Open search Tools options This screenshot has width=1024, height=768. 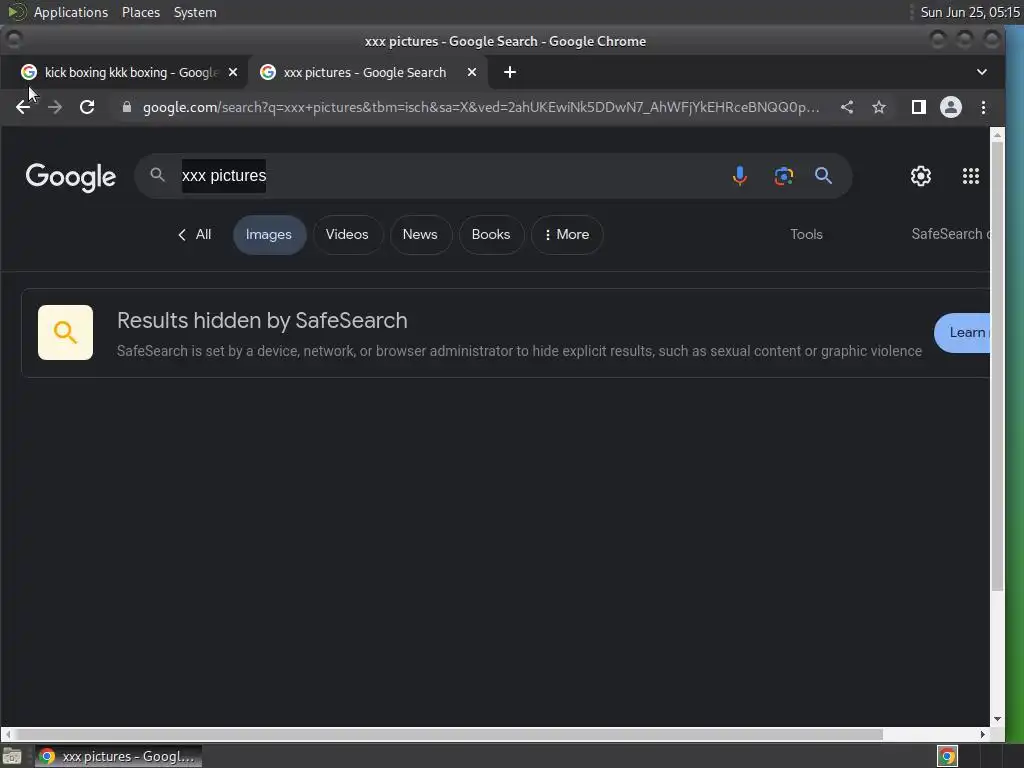point(806,234)
